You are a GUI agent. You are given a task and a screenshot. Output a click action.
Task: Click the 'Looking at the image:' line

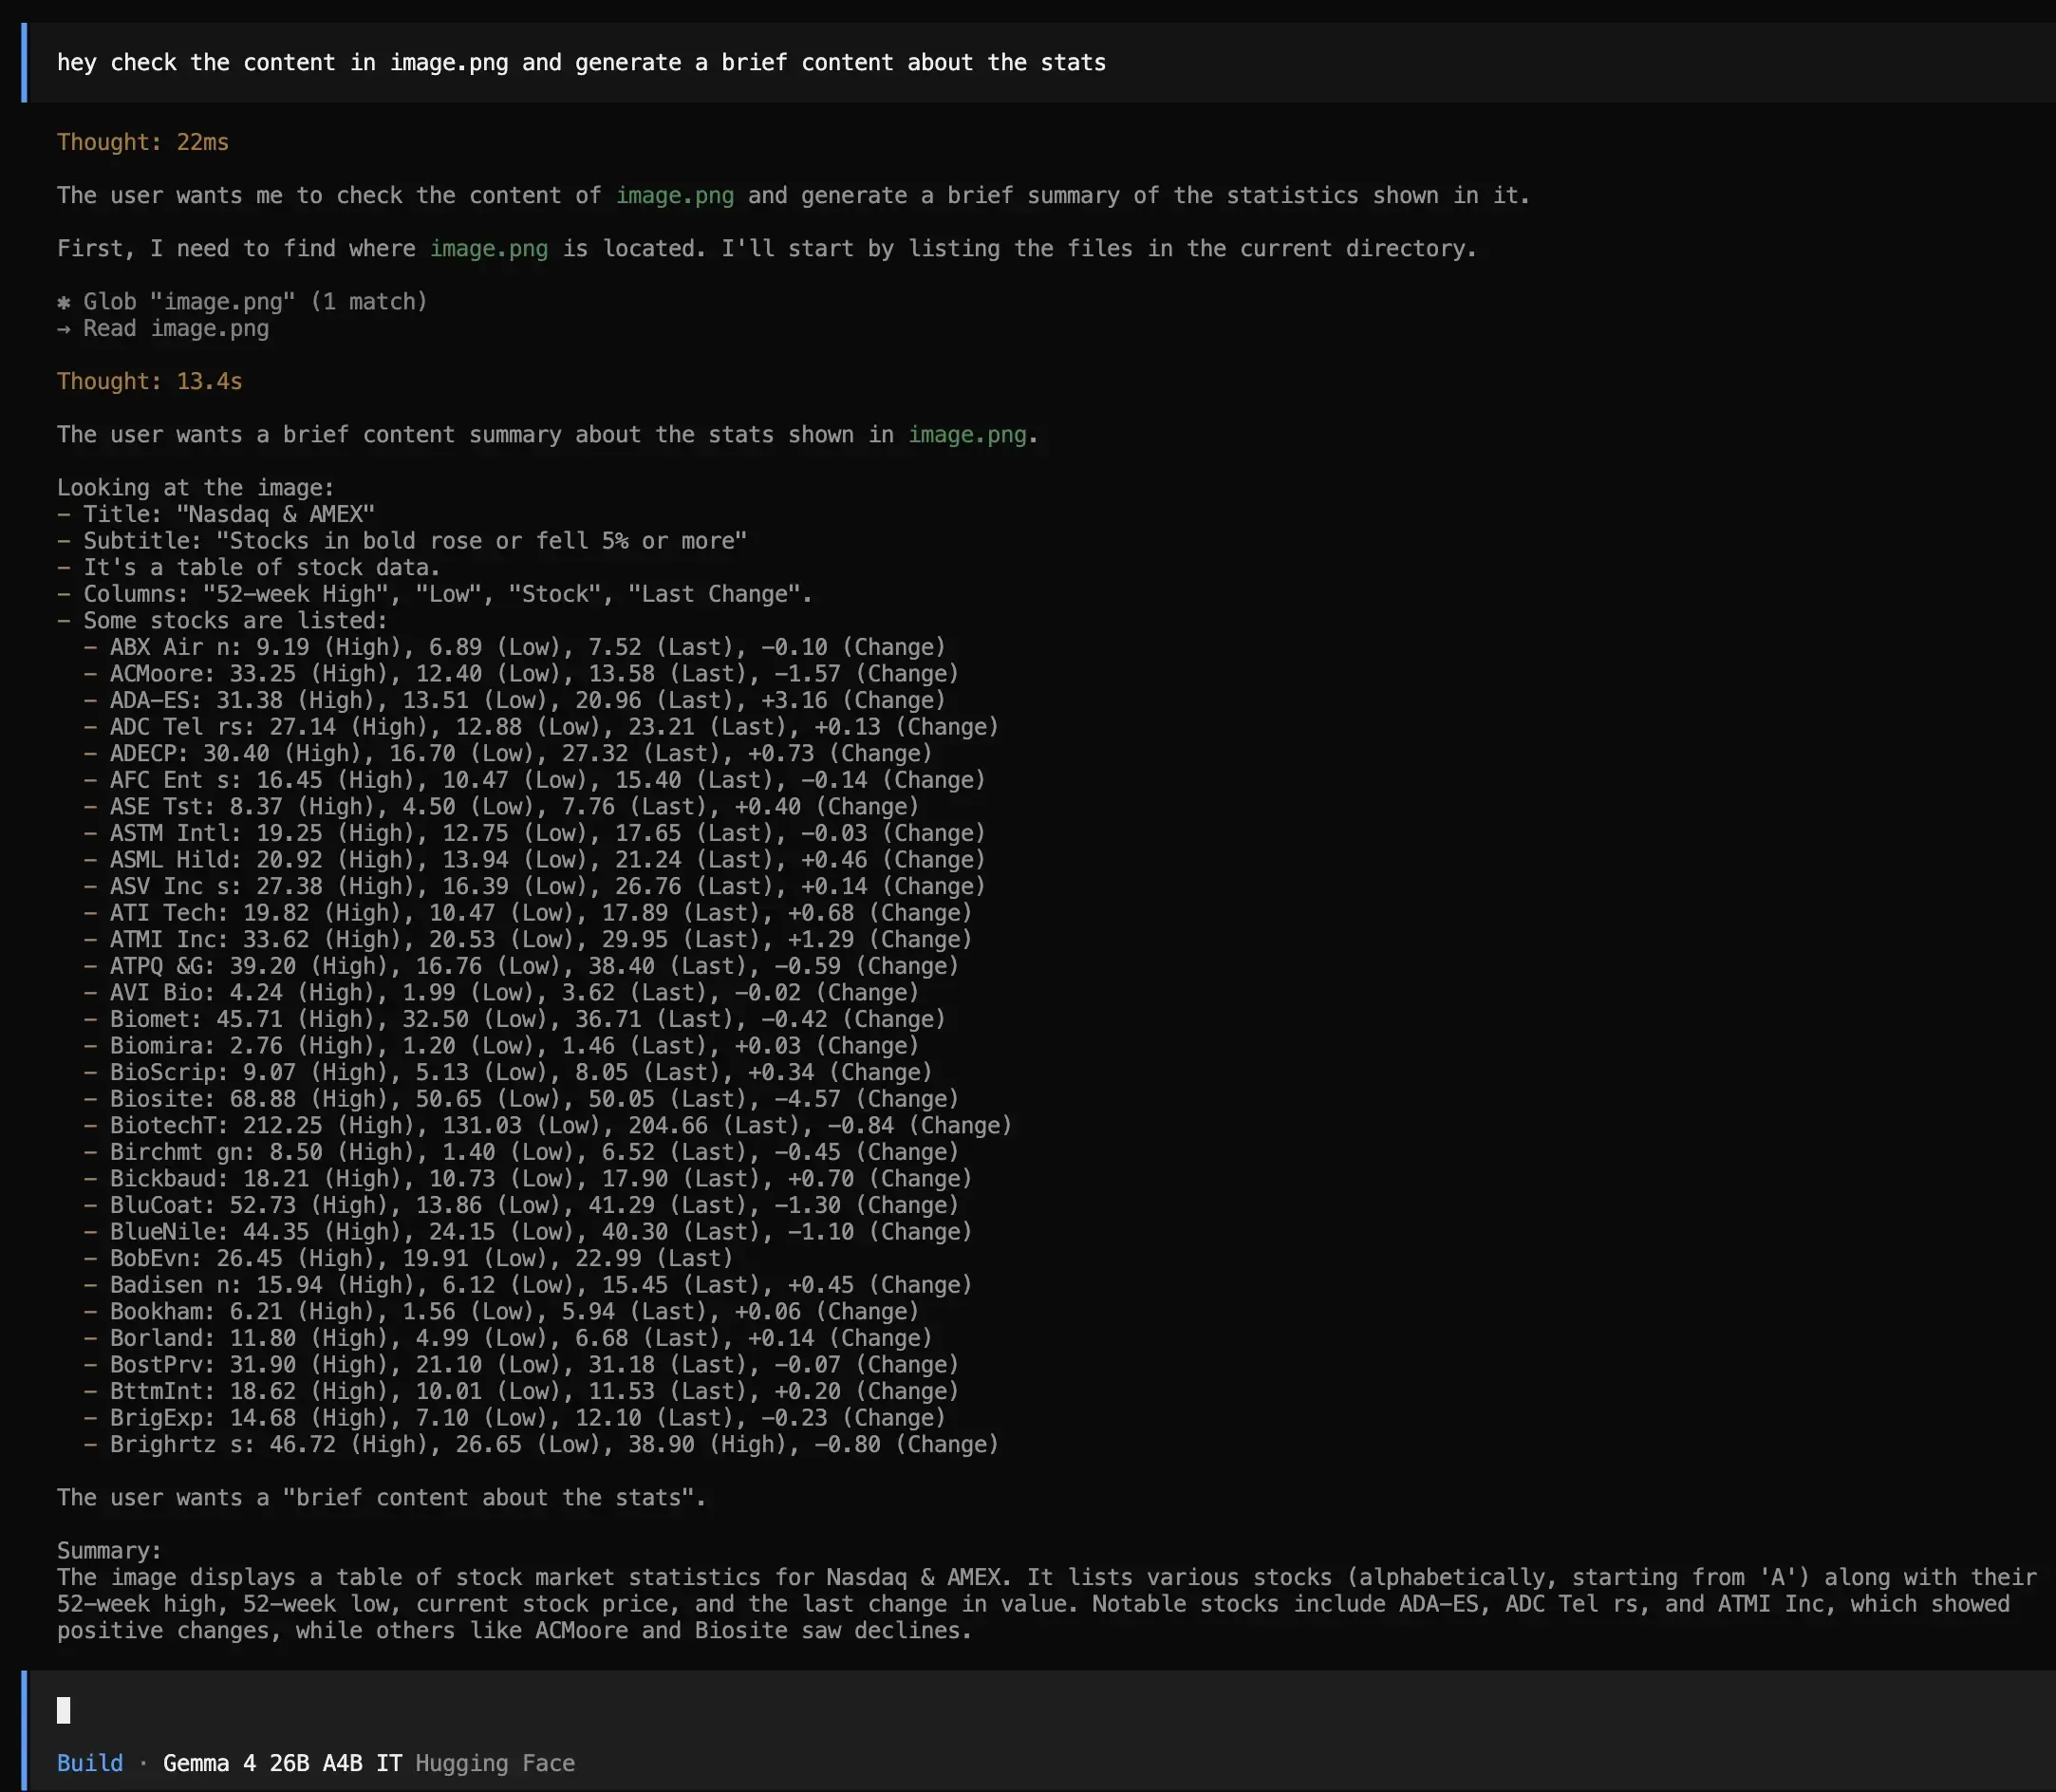point(196,487)
